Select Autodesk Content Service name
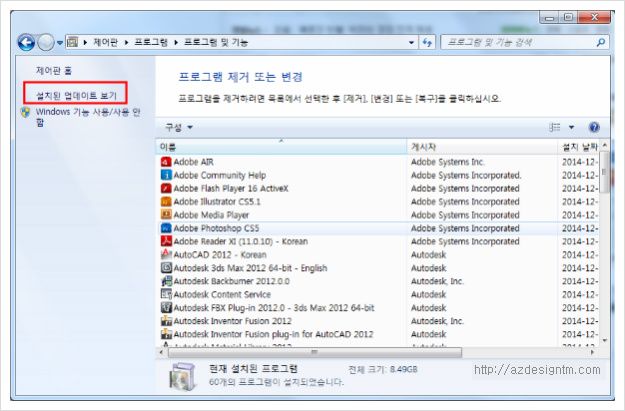This screenshot has height=411, width=625. 222,294
